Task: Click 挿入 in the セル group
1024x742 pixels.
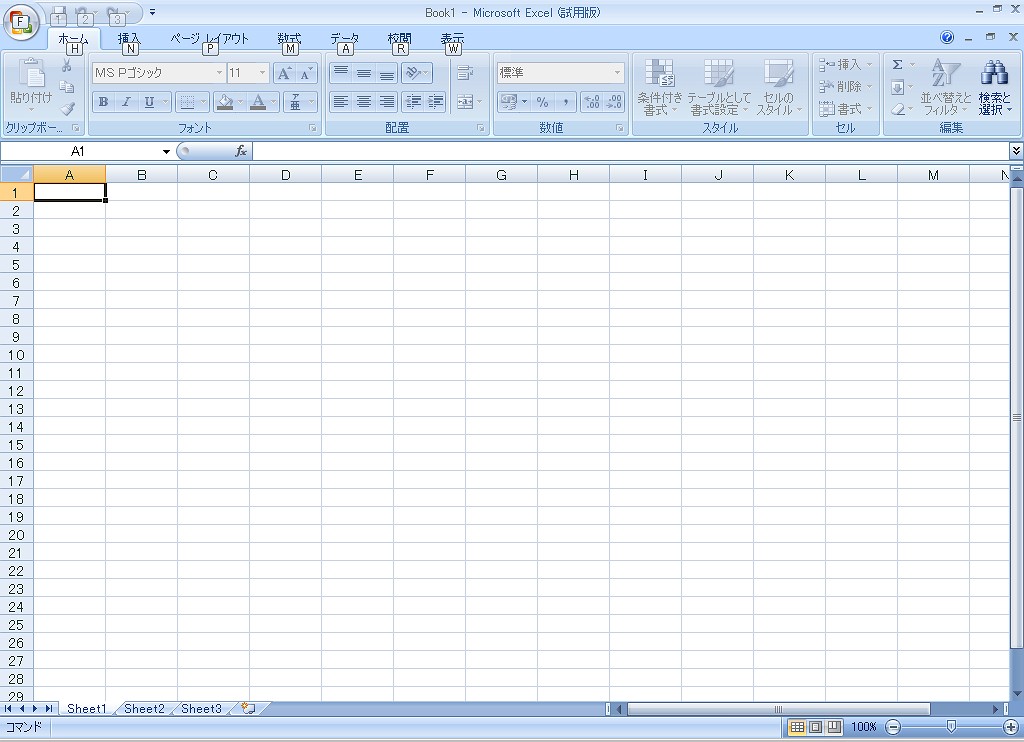Action: [x=846, y=65]
